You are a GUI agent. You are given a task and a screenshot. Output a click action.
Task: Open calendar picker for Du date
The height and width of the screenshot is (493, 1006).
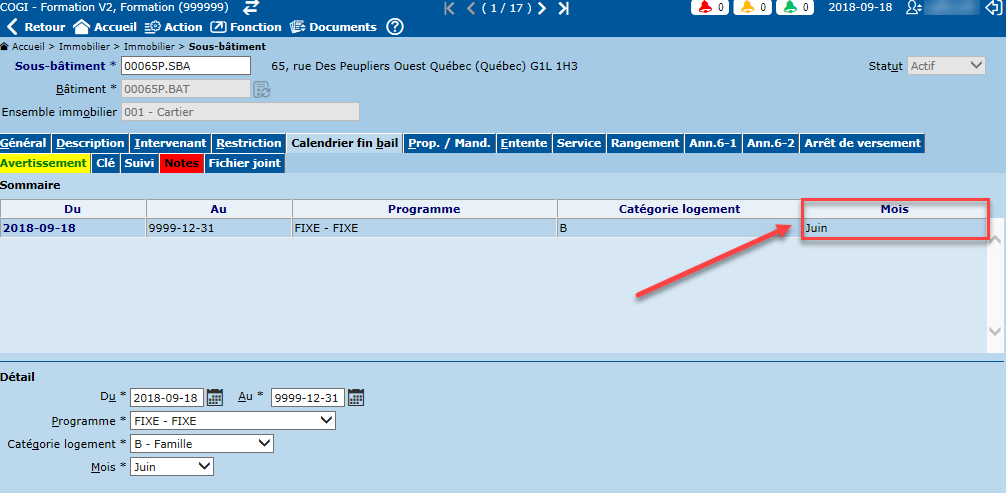[215, 397]
